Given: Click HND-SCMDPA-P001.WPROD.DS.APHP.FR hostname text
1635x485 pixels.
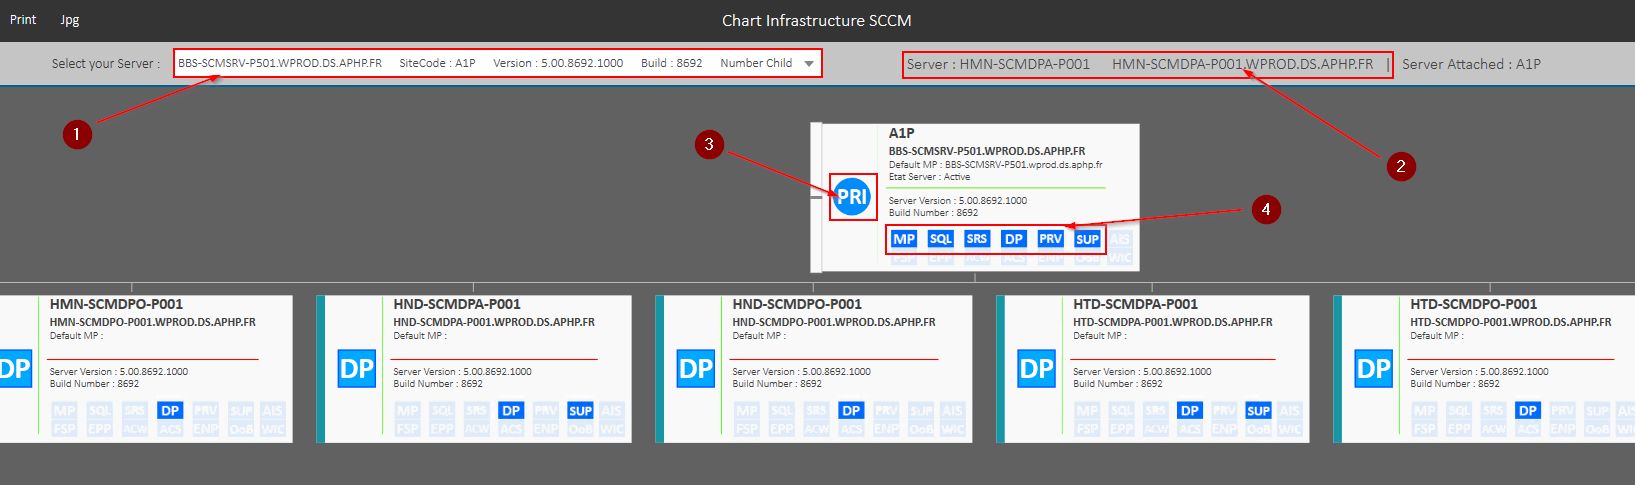Looking at the screenshot, I should point(494,323).
